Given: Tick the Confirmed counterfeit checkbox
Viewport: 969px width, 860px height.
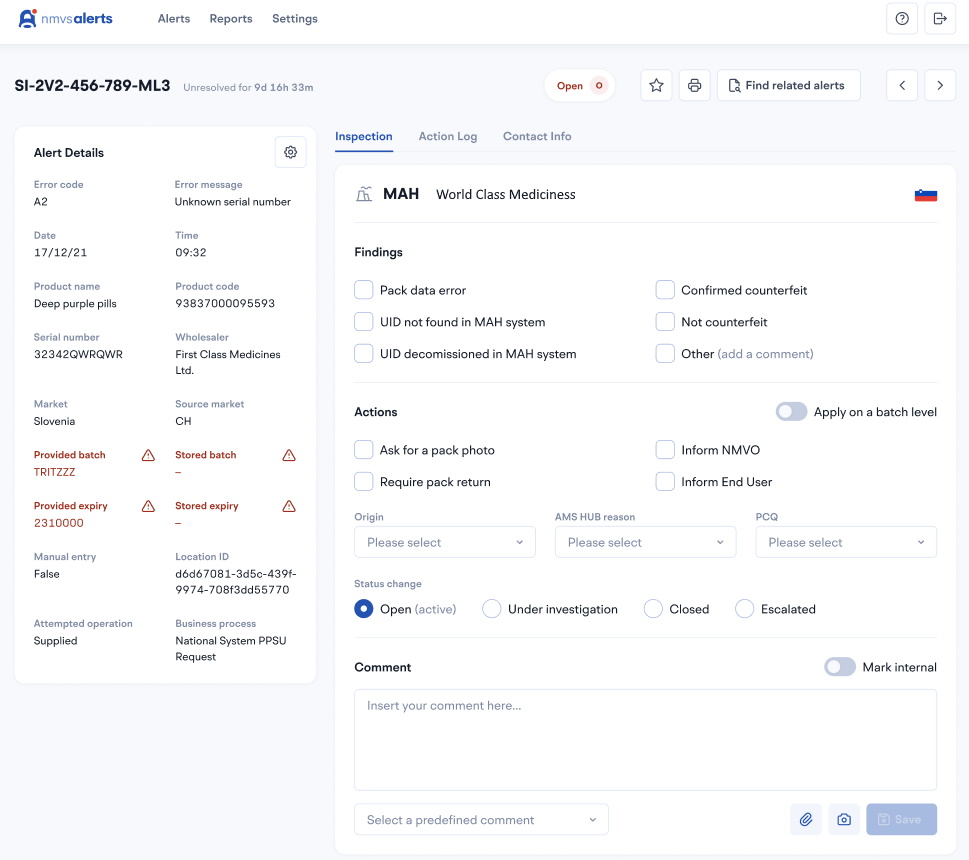Looking at the screenshot, I should tap(665, 290).
